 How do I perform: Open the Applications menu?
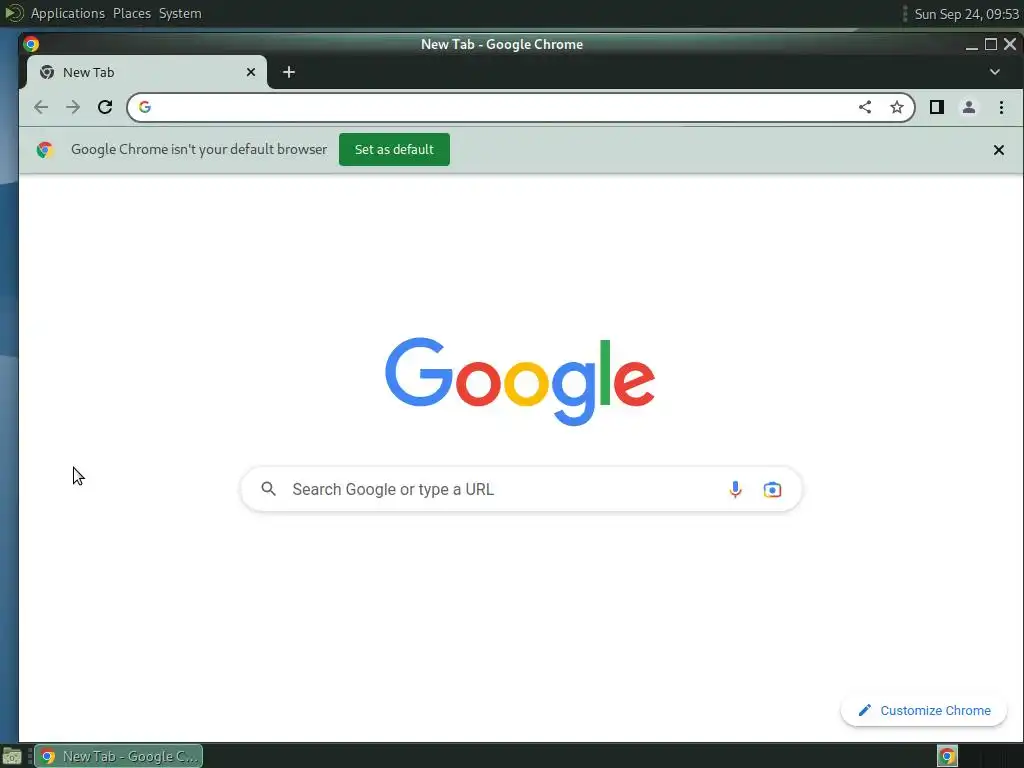point(68,13)
